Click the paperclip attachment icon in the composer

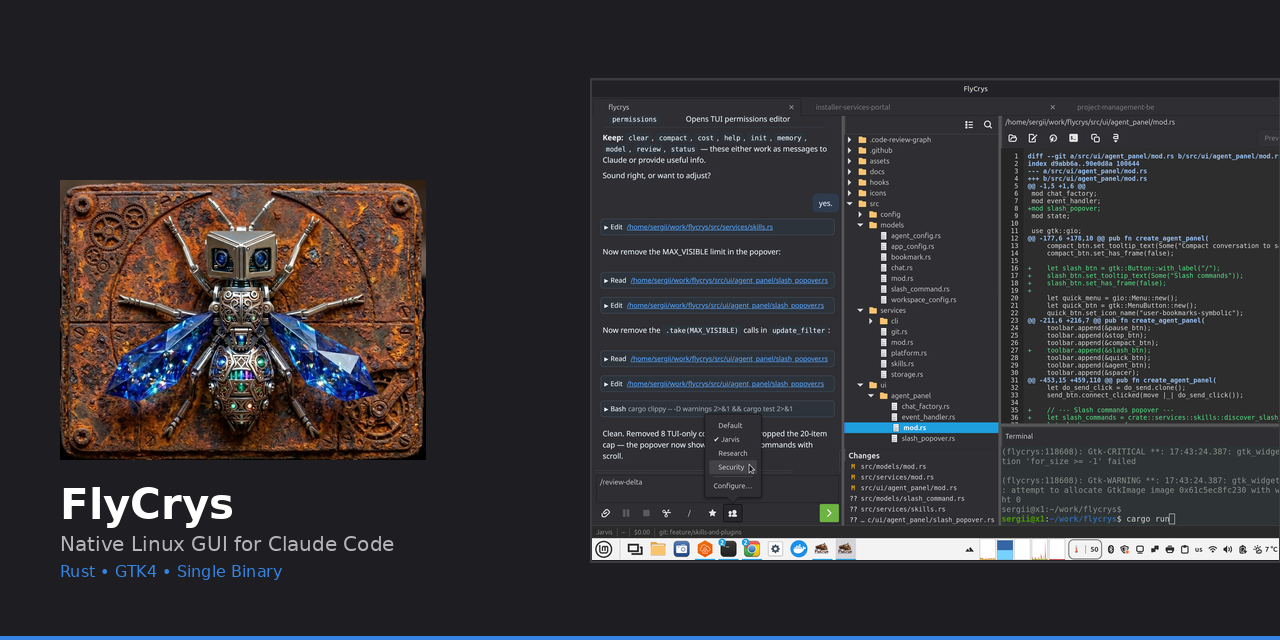coord(605,513)
